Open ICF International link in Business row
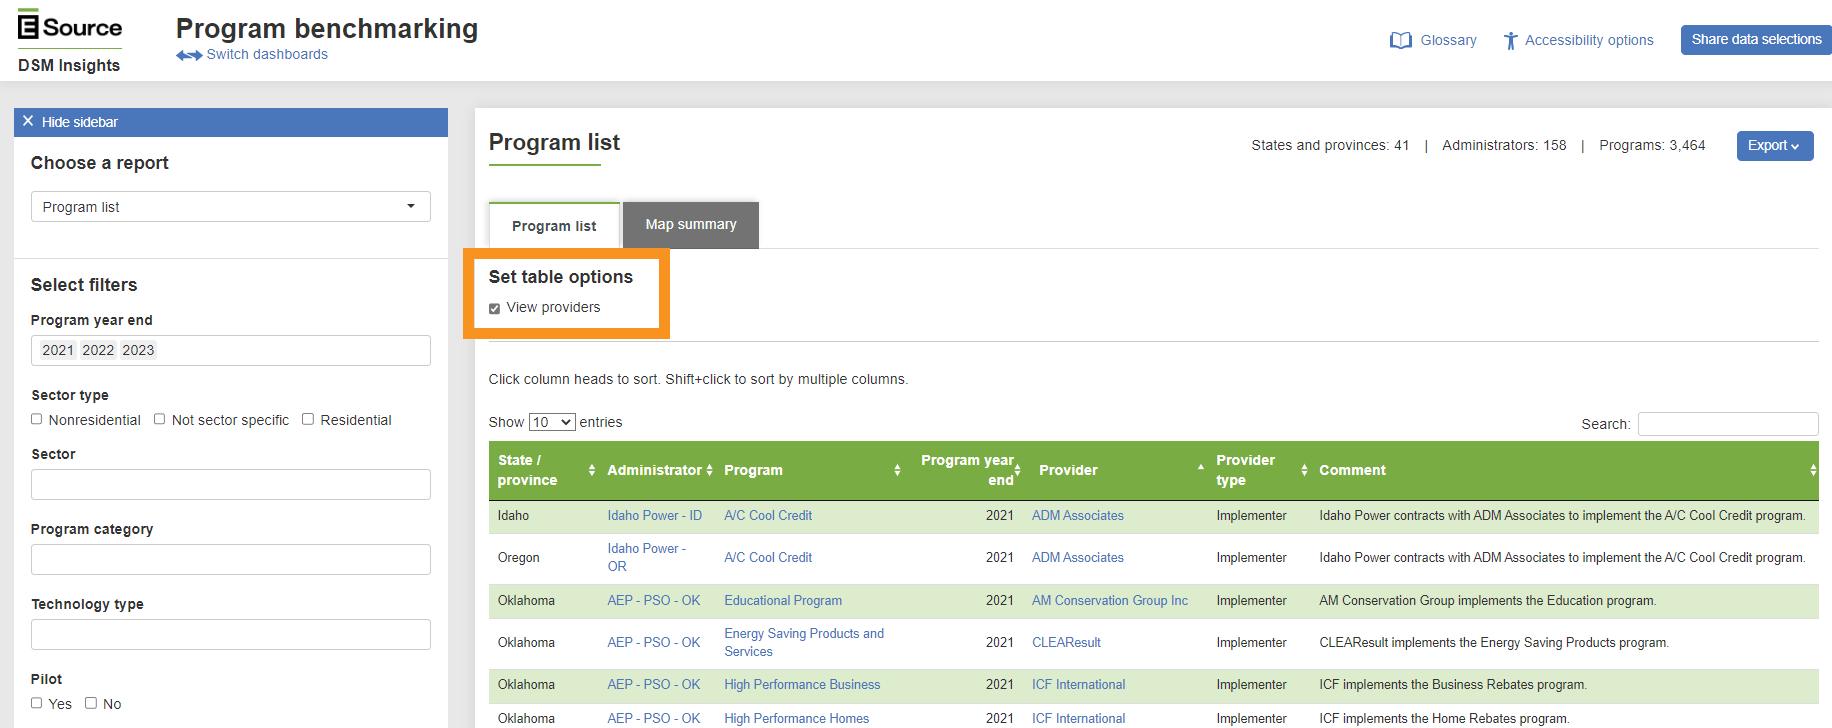The width and height of the screenshot is (1832, 728). click(x=1078, y=685)
